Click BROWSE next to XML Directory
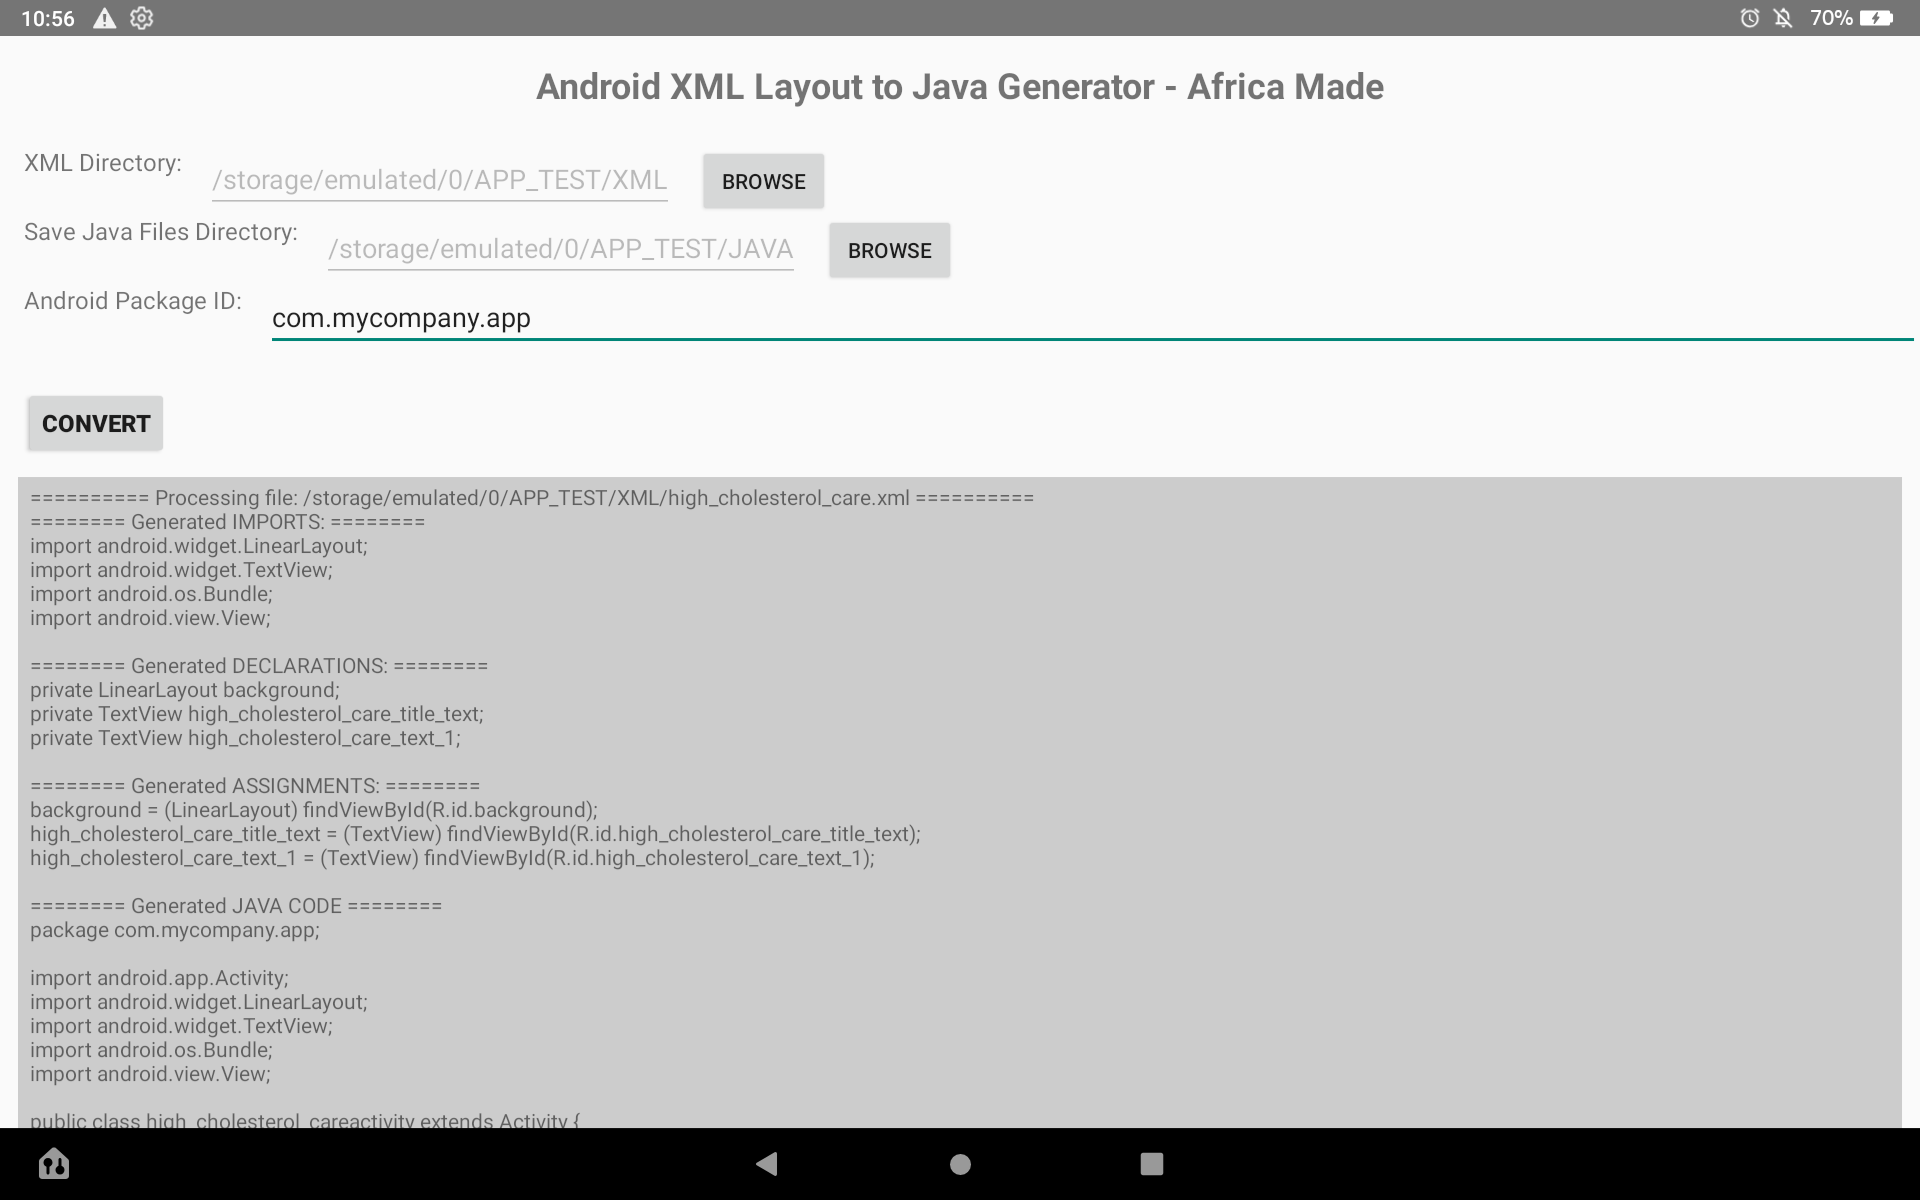Image resolution: width=1920 pixels, height=1200 pixels. coord(762,181)
